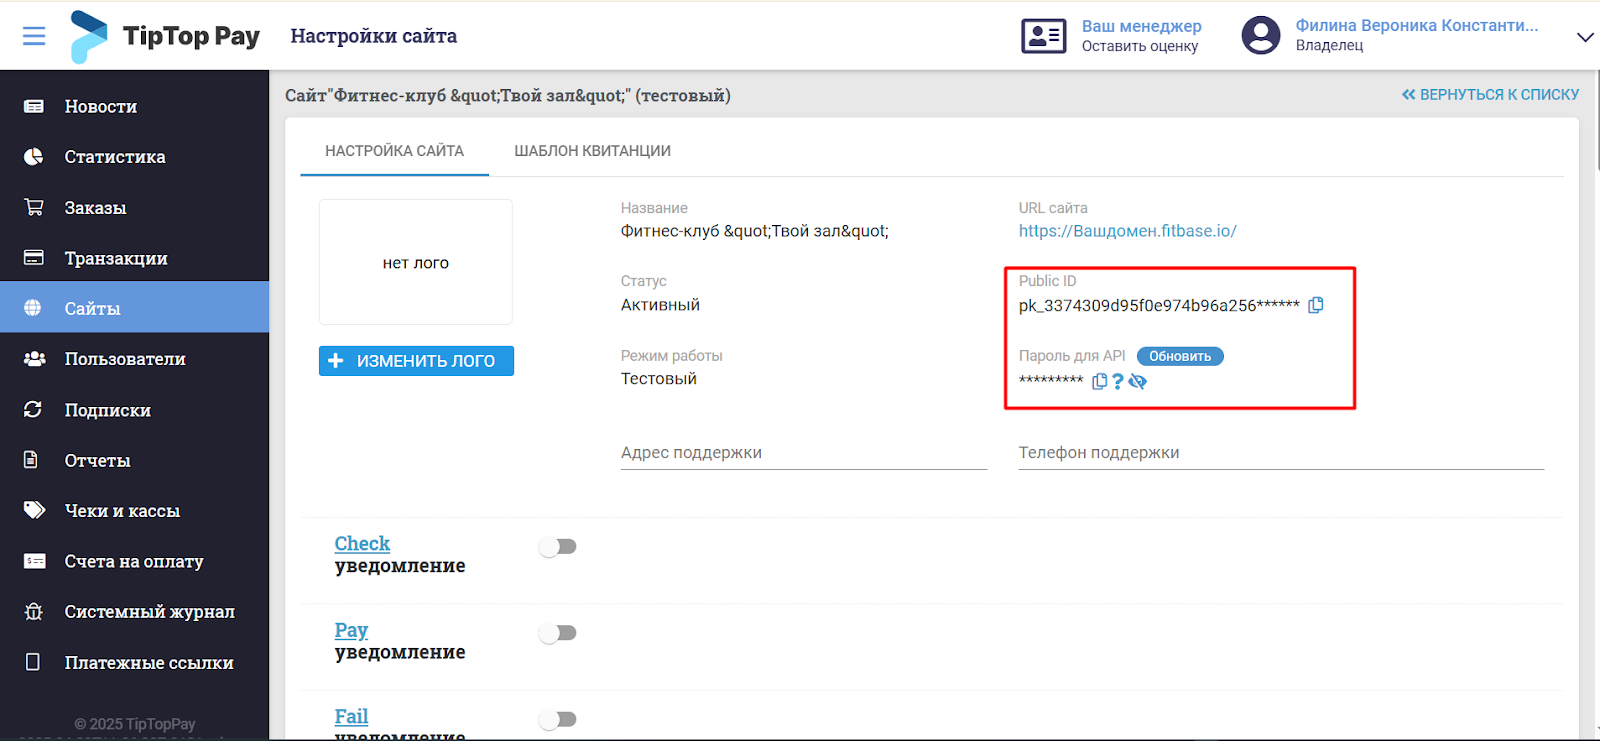Screen dimensions: 1600x741
Task: Copy the Public ID
Action: click(x=1316, y=305)
